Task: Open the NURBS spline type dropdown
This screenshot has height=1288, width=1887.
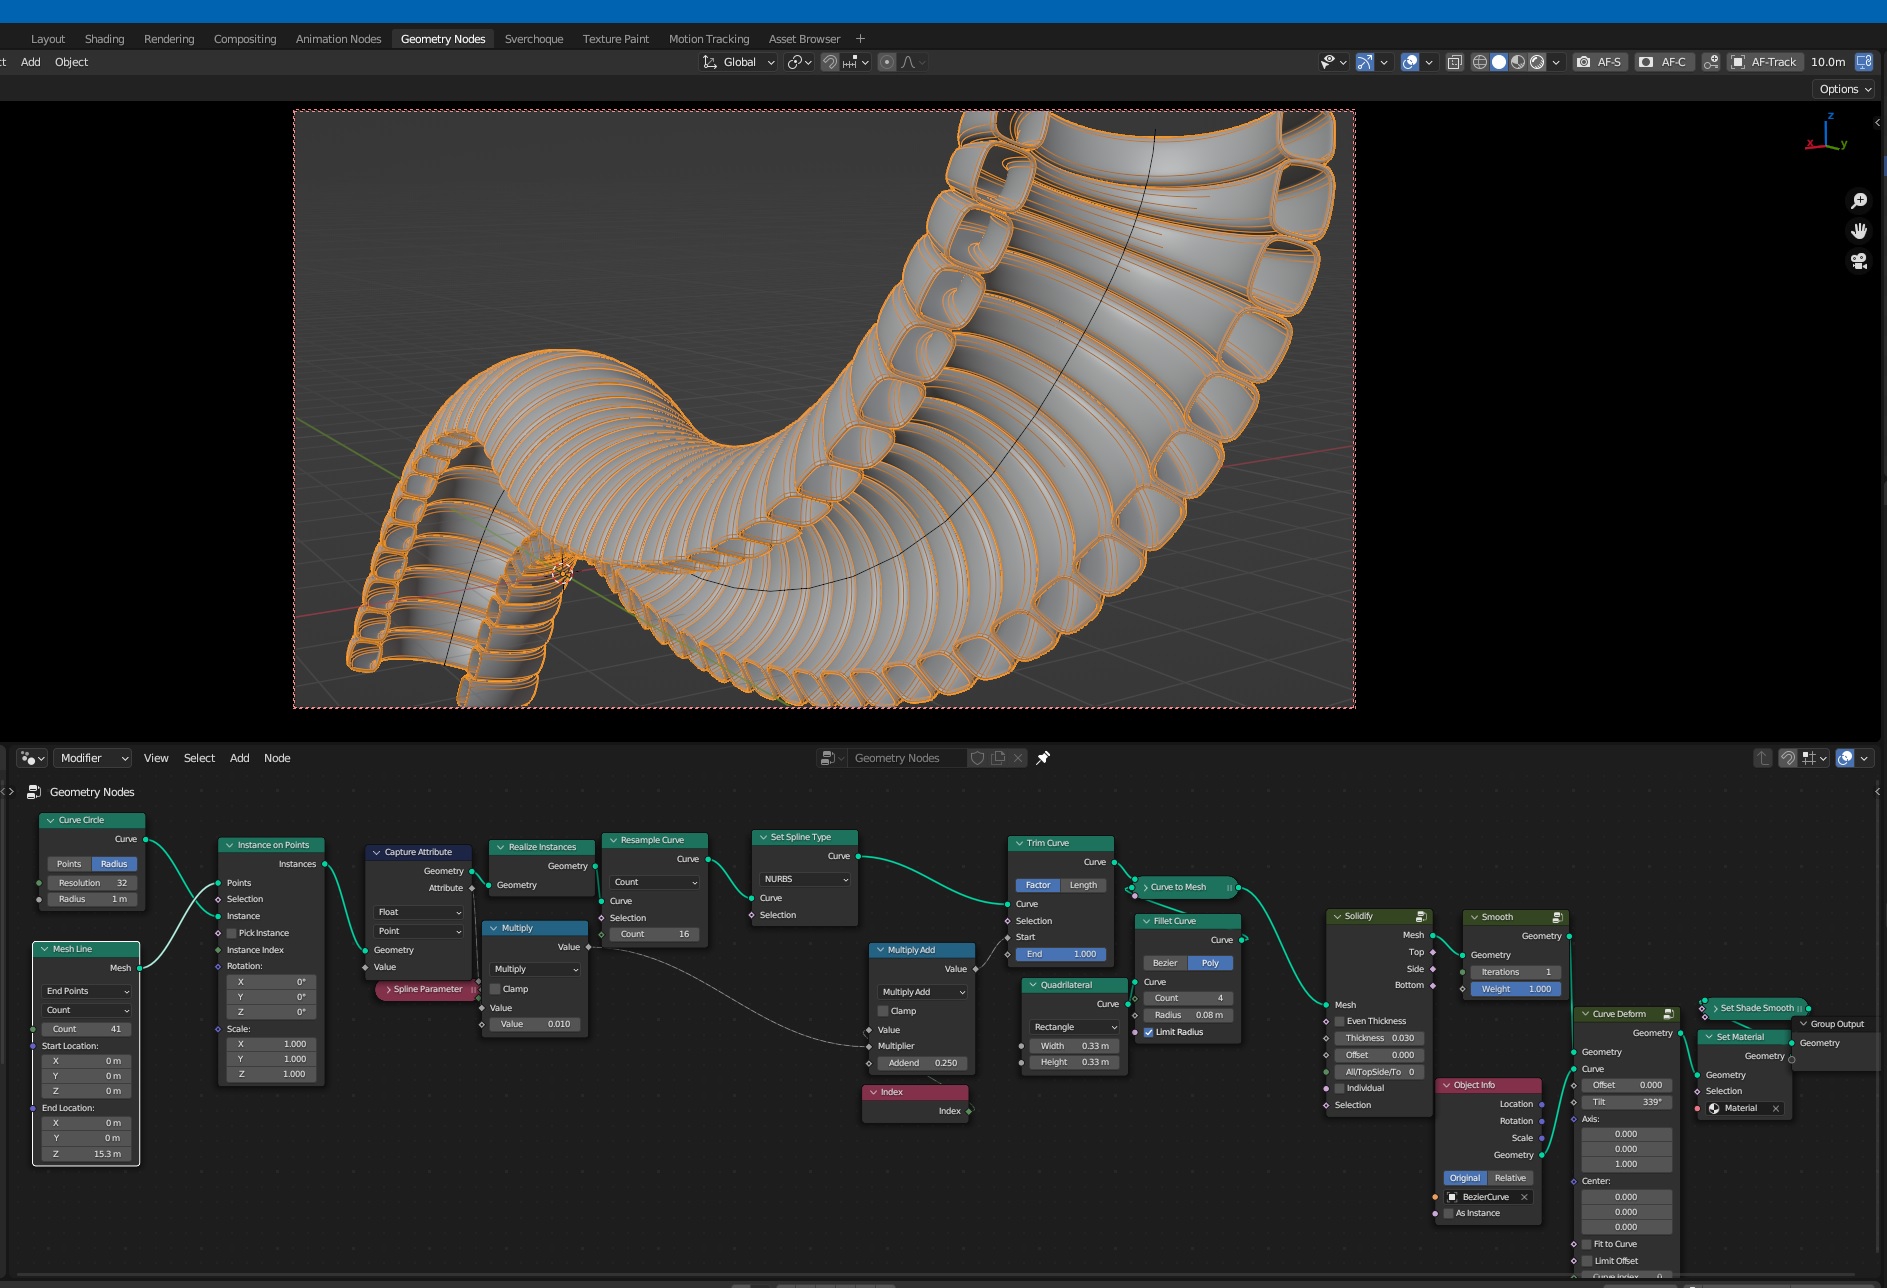Action: pos(805,879)
